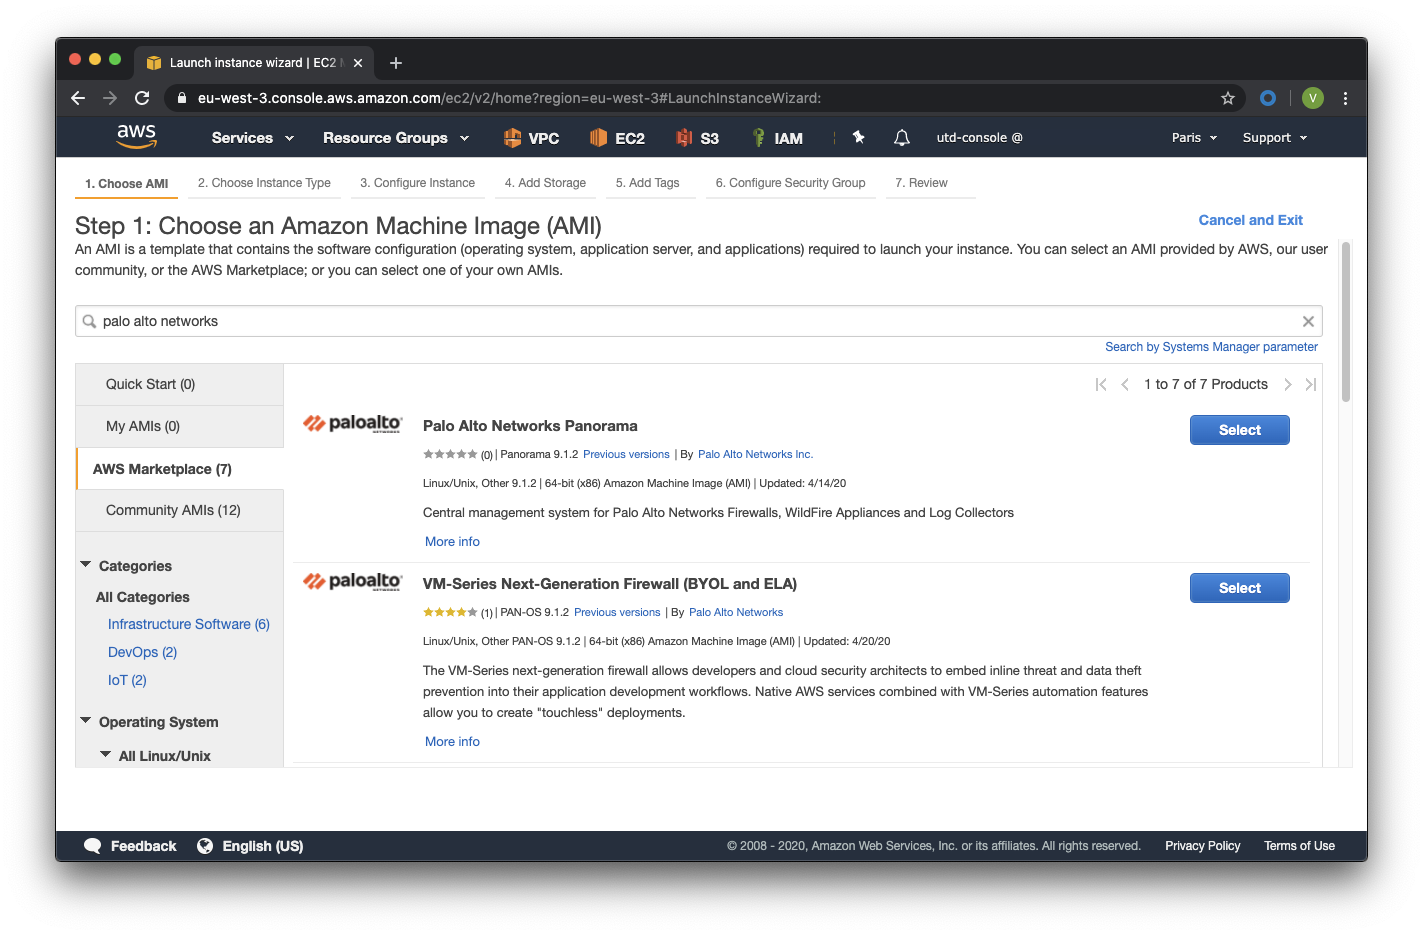Open the utd-console account menu

979,138
